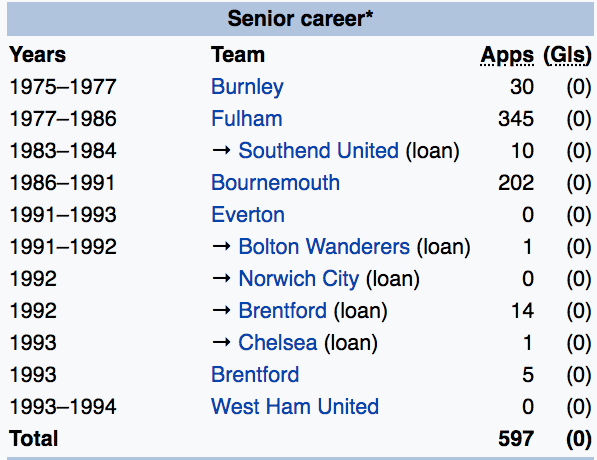Click the total apps value 597
The height and width of the screenshot is (460, 597).
pyautogui.click(x=516, y=438)
